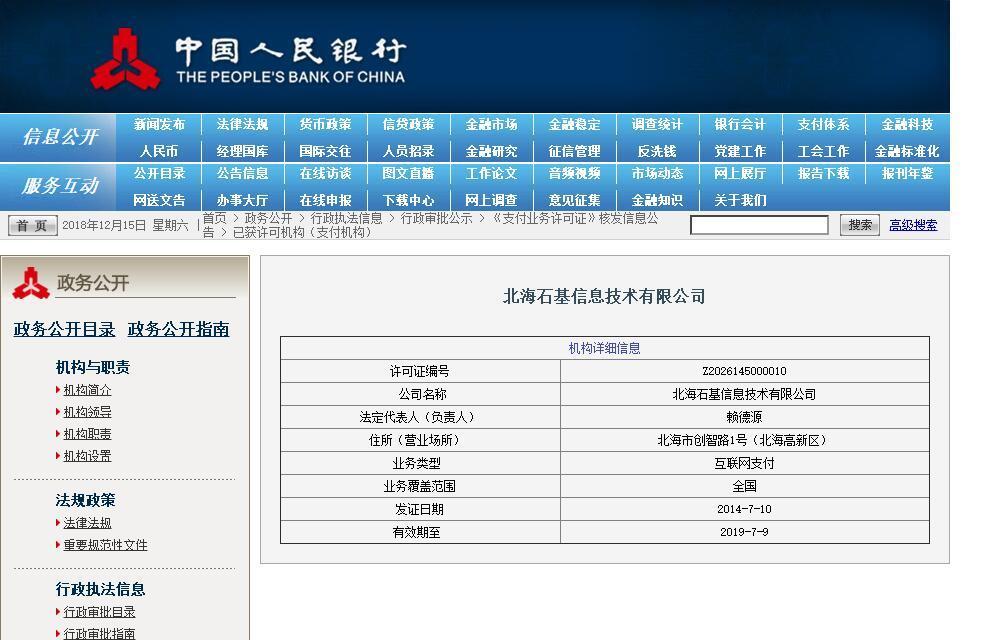Click 行政审批公示 in the breadcrumb
Screen dimensions: 982x640
coord(437,218)
